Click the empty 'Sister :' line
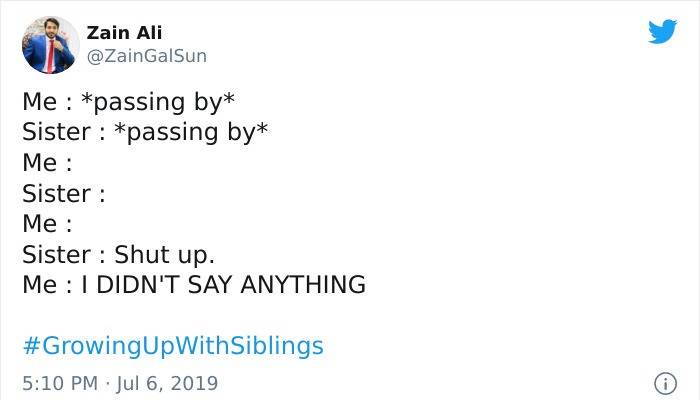 pyautogui.click(x=64, y=193)
